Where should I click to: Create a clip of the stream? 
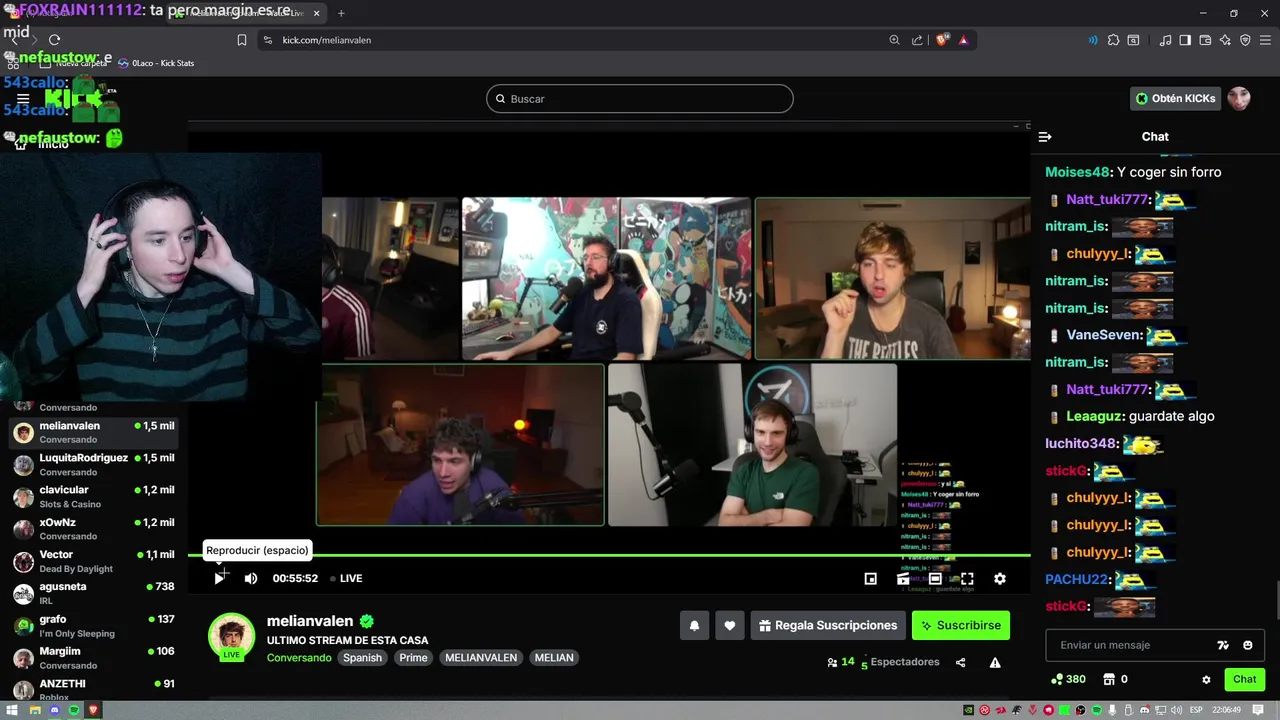pyautogui.click(x=903, y=579)
